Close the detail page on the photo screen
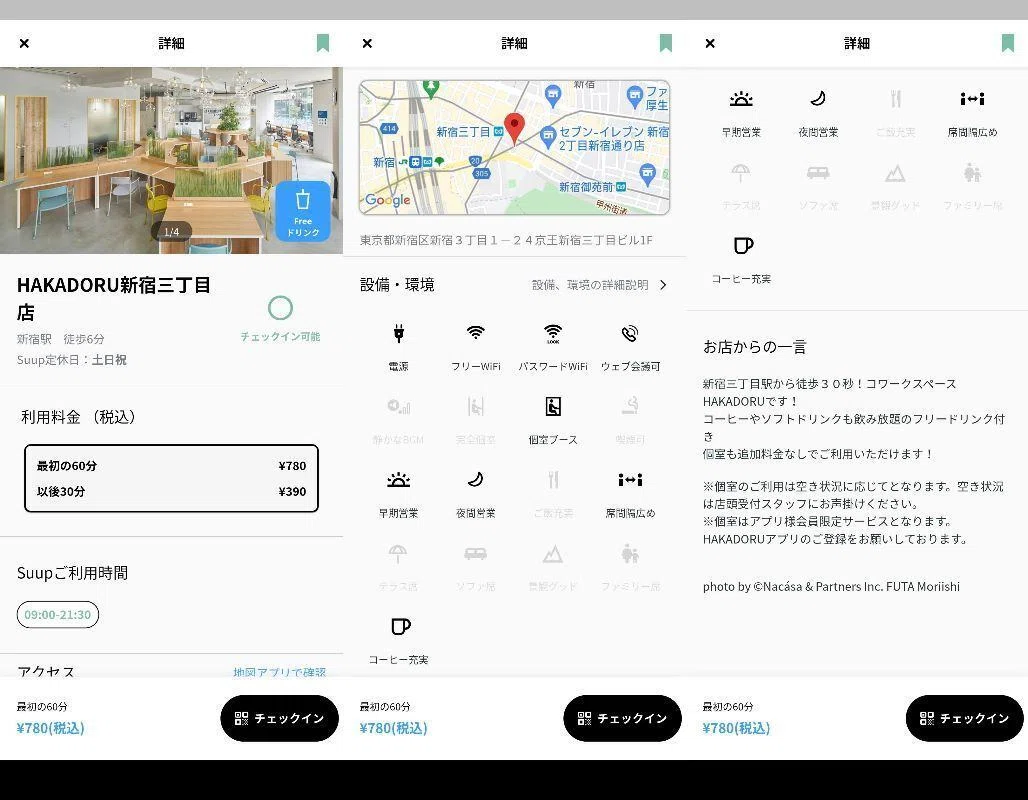 click(24, 43)
